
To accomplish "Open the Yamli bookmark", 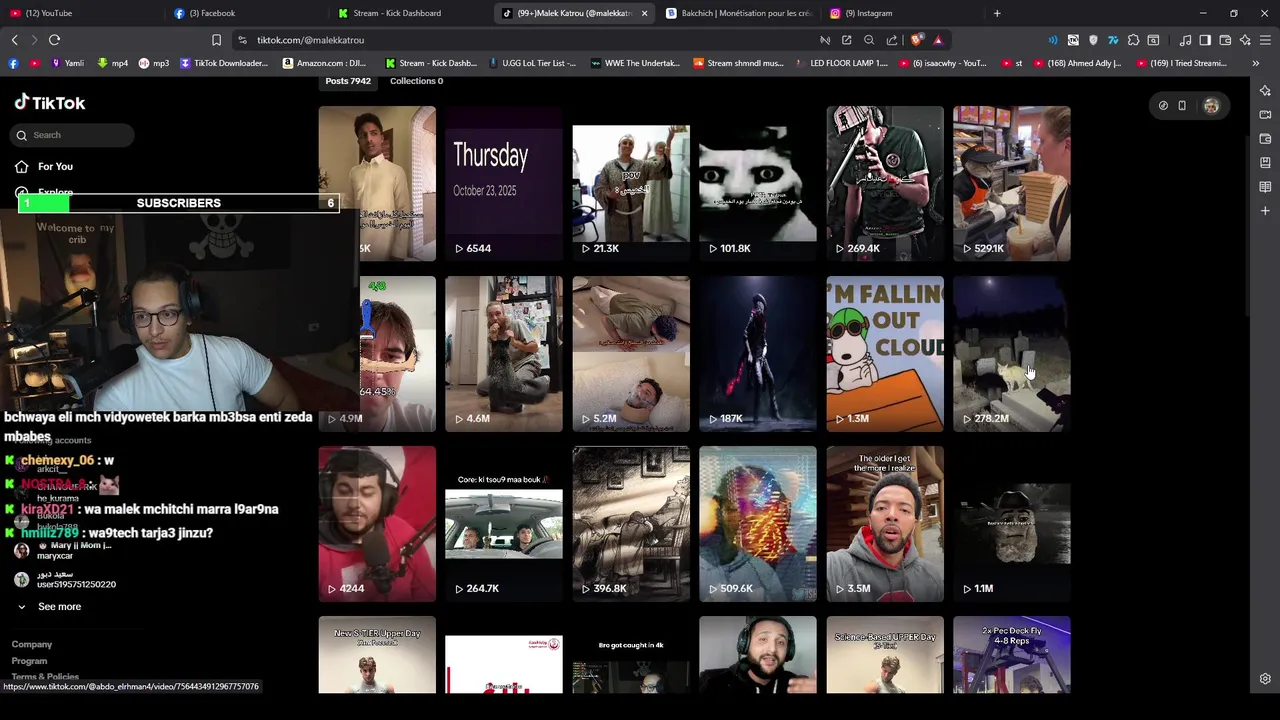I will pos(68,63).
